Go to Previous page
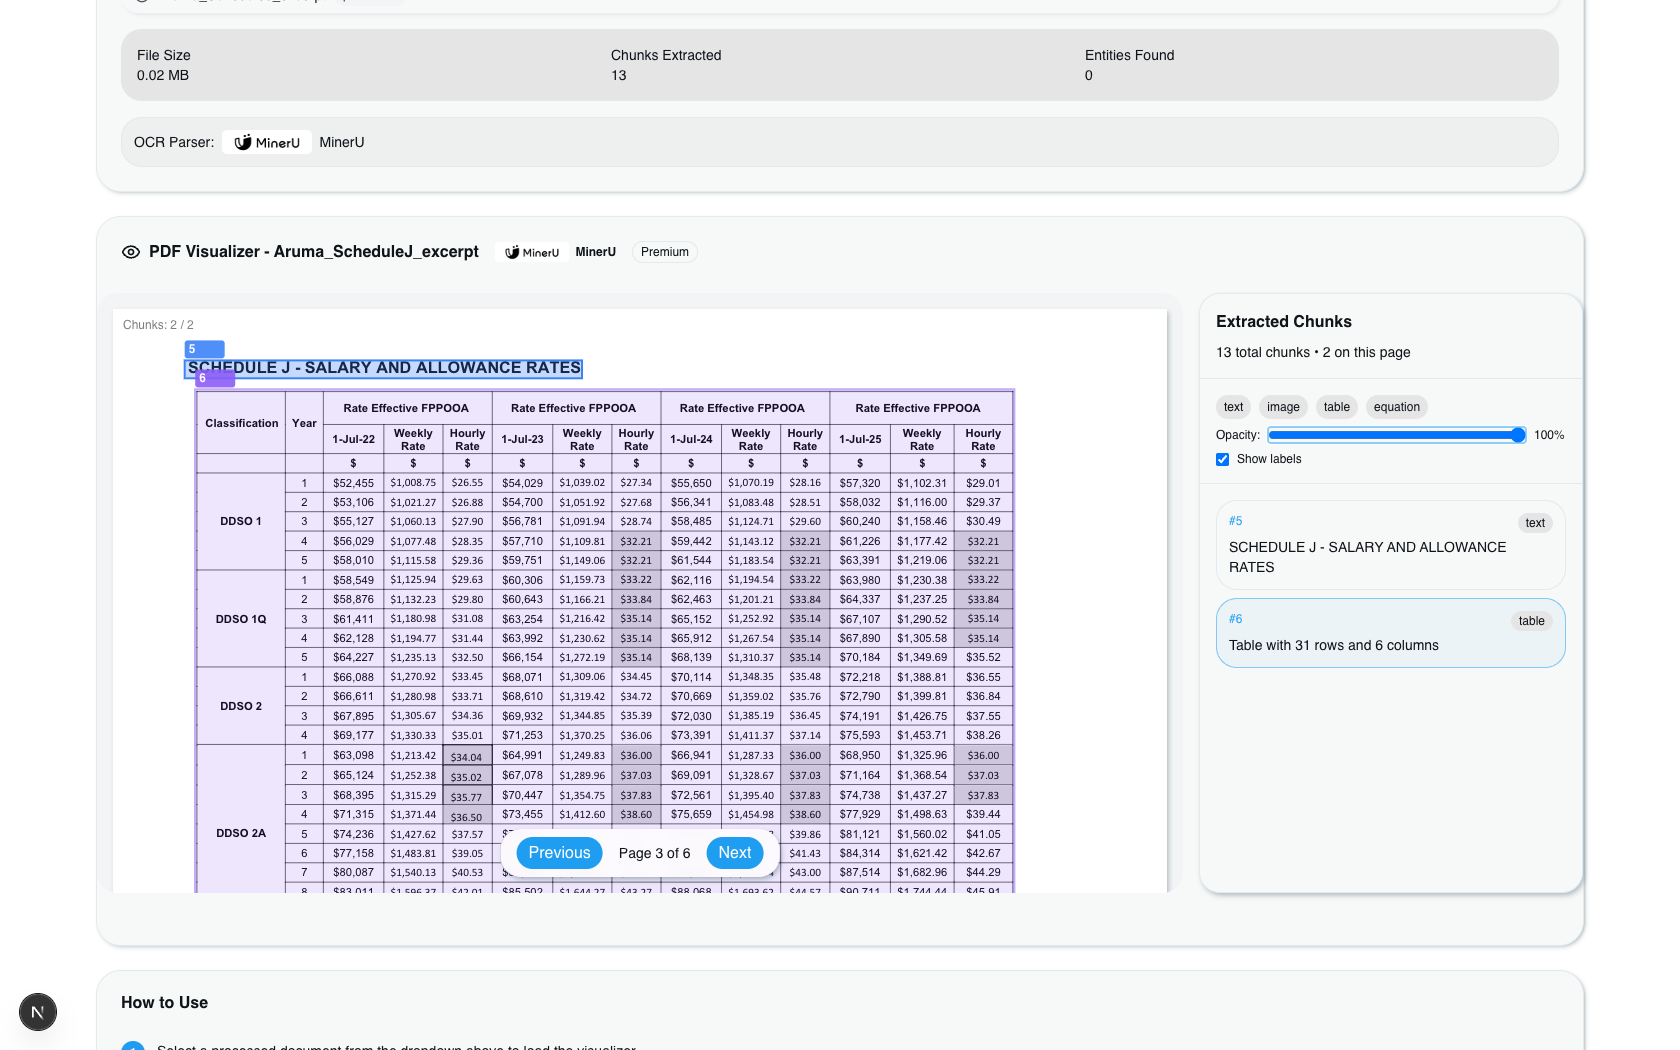The width and height of the screenshot is (1680, 1050). (560, 853)
